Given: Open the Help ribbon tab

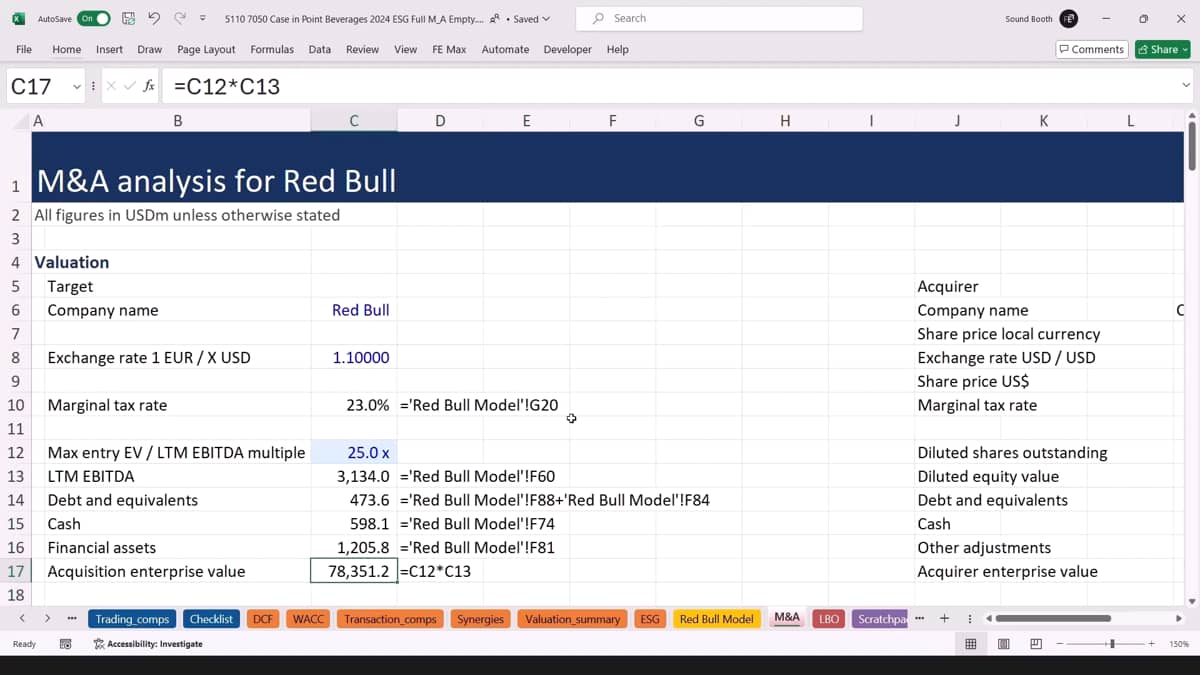Looking at the screenshot, I should coord(618,49).
